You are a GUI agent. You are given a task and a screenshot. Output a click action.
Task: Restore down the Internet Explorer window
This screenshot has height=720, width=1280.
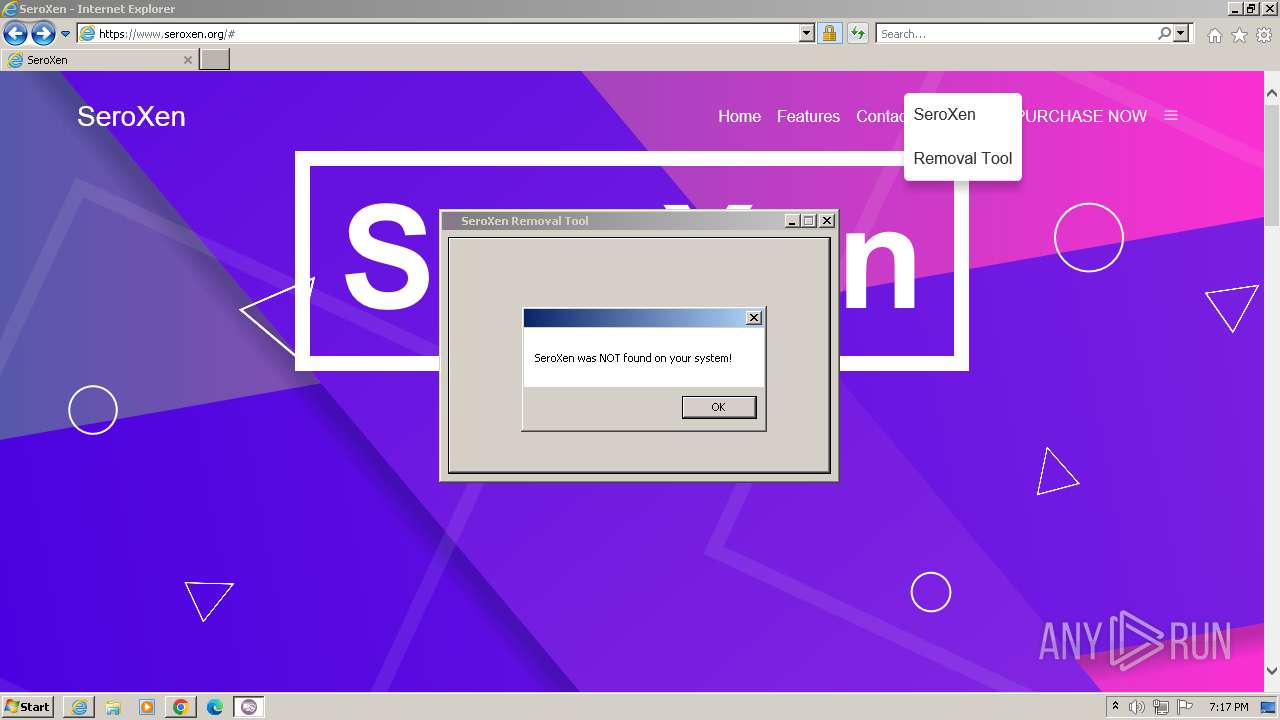[x=1251, y=9]
